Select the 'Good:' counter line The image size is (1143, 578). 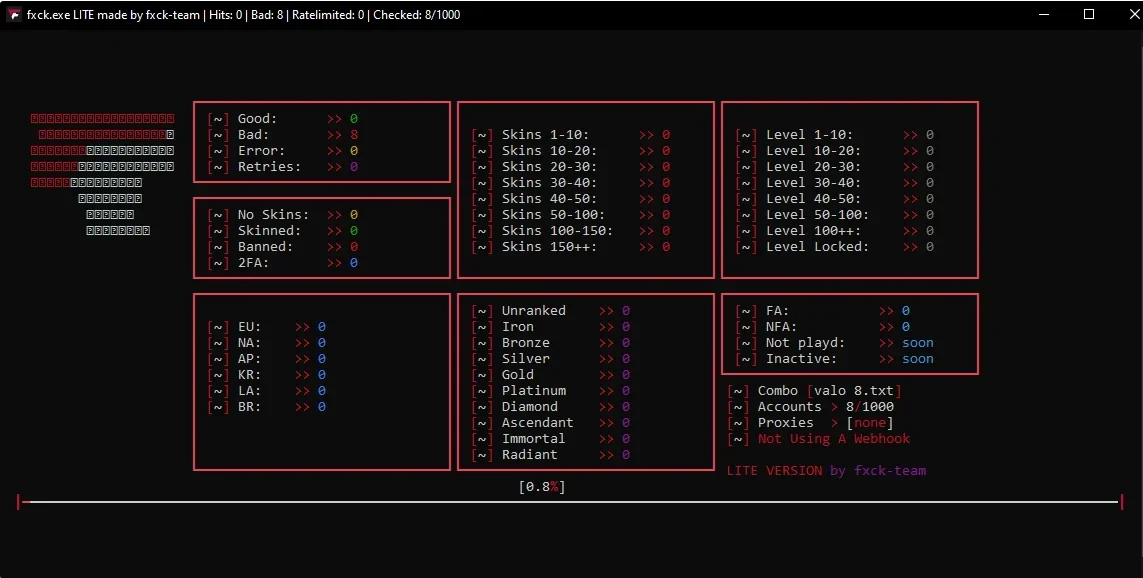tap(283, 119)
